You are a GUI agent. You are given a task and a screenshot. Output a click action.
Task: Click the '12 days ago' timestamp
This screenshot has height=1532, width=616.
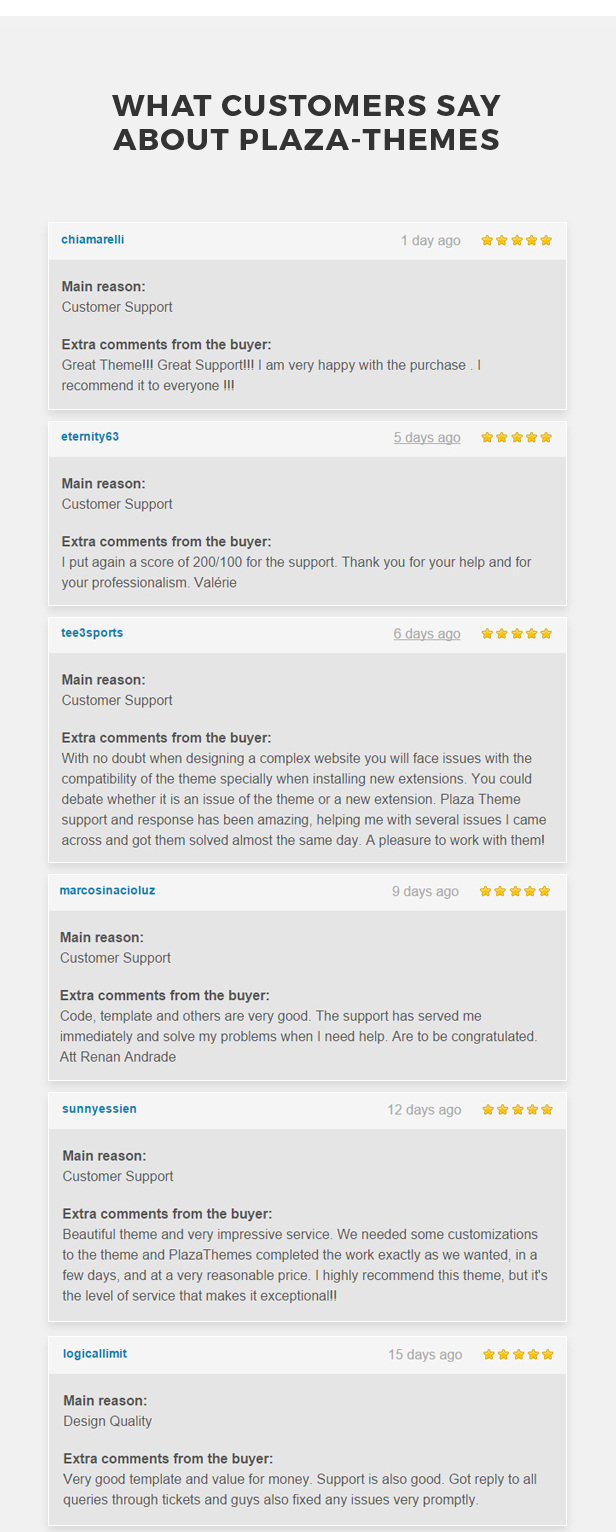click(425, 1110)
